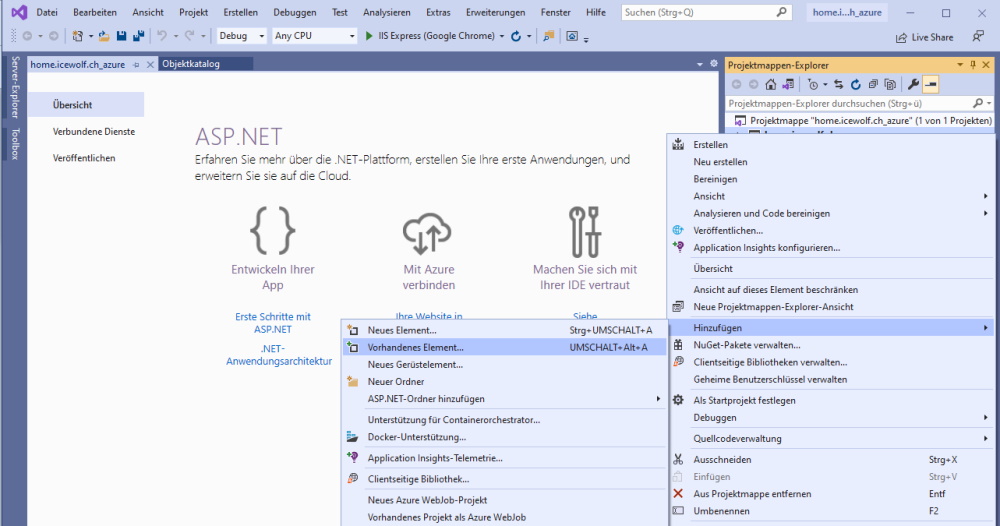Open .NET-Anwendungsarchitektur link
Image resolution: width=1000 pixels, height=526 pixels.
point(279,354)
